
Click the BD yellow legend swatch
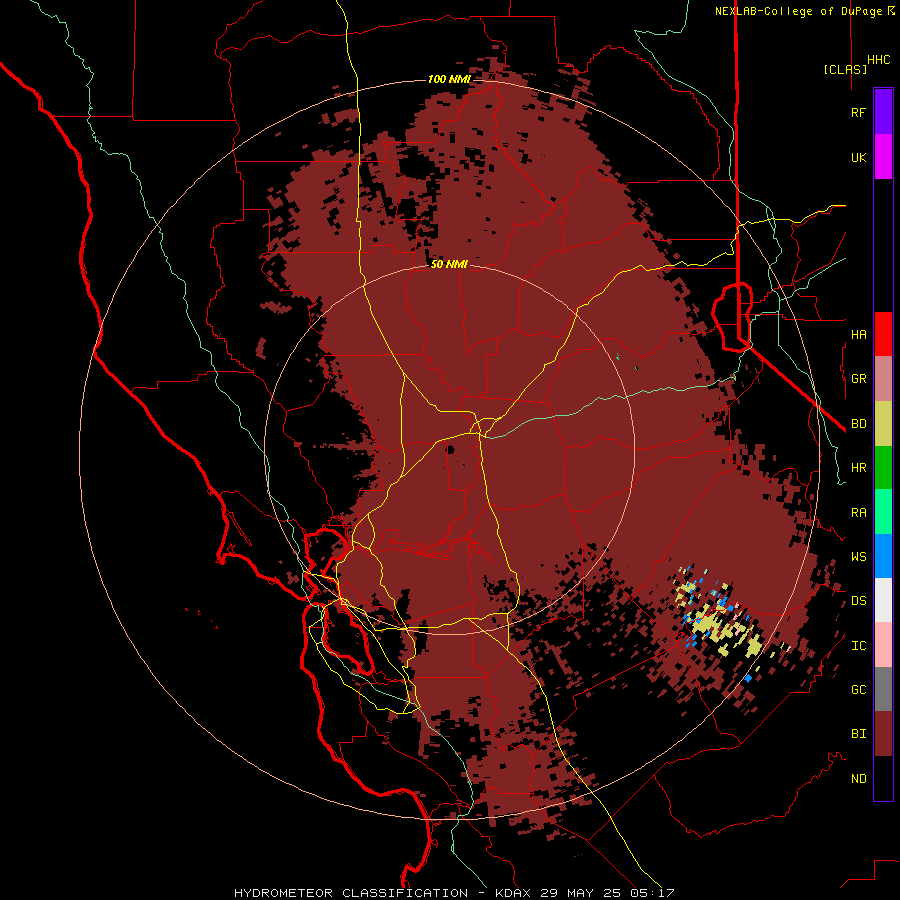point(883,424)
